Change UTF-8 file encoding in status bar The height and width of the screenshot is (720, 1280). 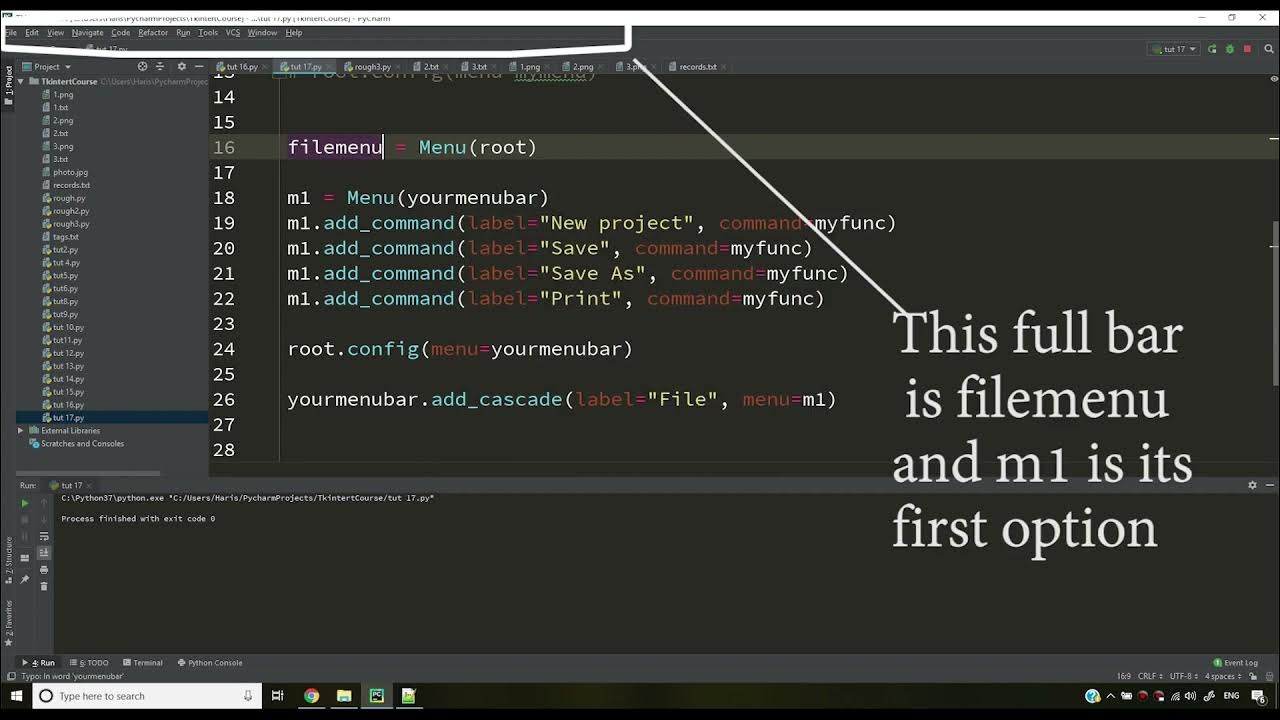click(x=1183, y=677)
